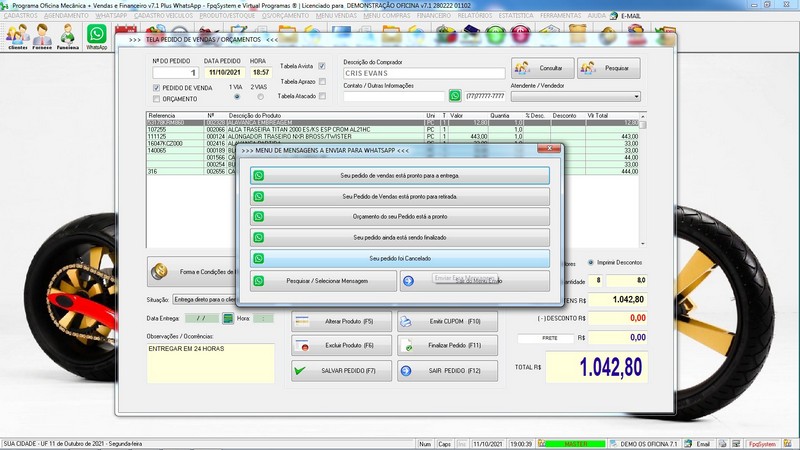Send the 'Seu pedido foi Cancelado' message

(x=399, y=259)
